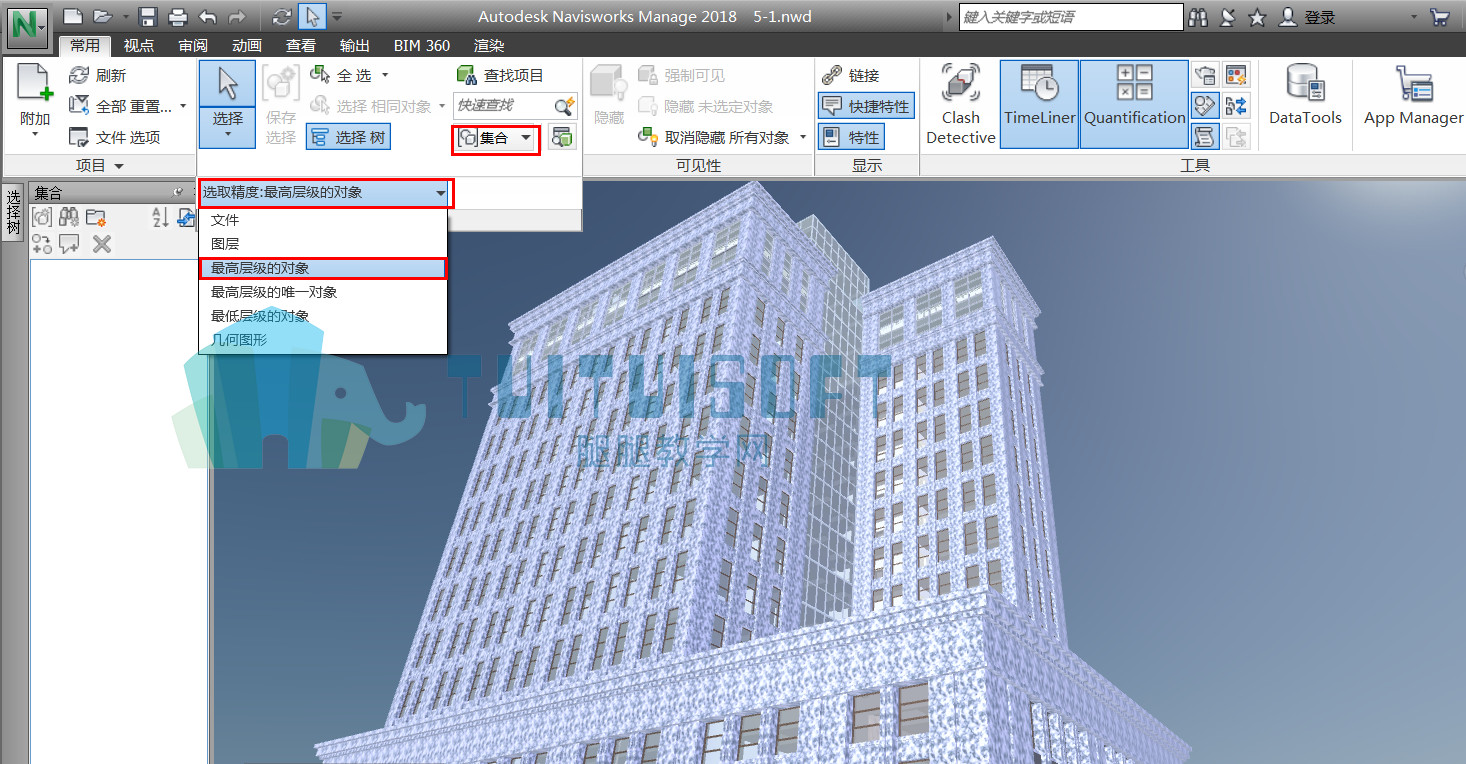The width and height of the screenshot is (1466, 764).
Task: Open 文件 选项 (File Options)
Action: click(x=115, y=137)
